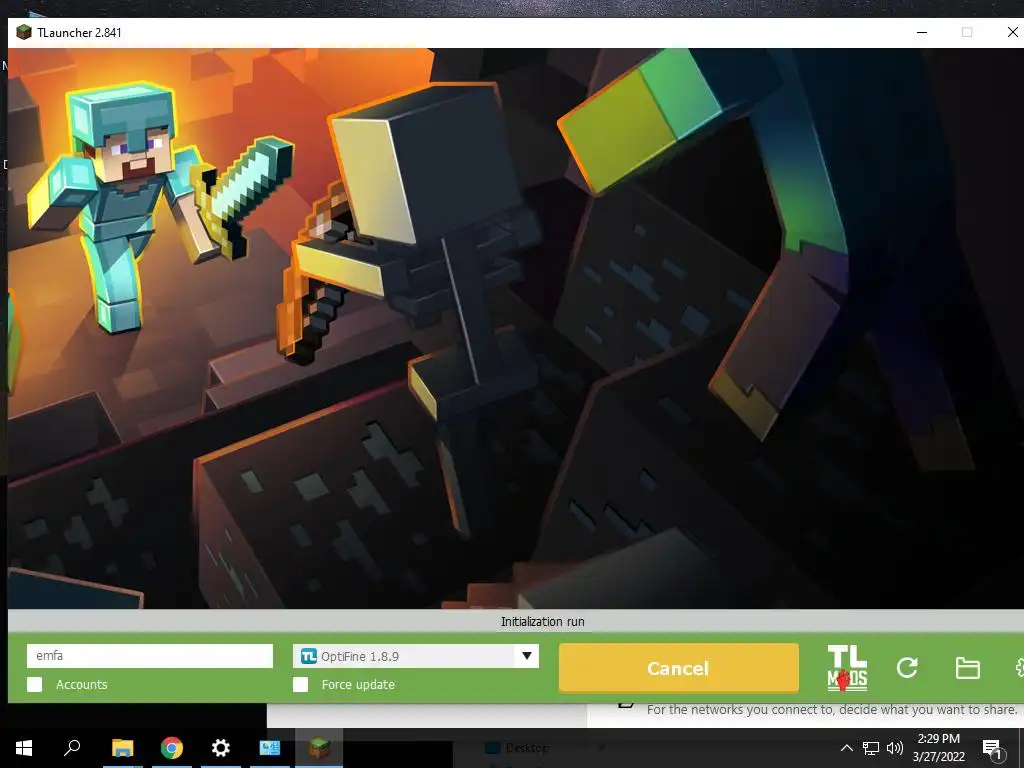Open the notification center icon
The width and height of the screenshot is (1024, 768).
[992, 749]
